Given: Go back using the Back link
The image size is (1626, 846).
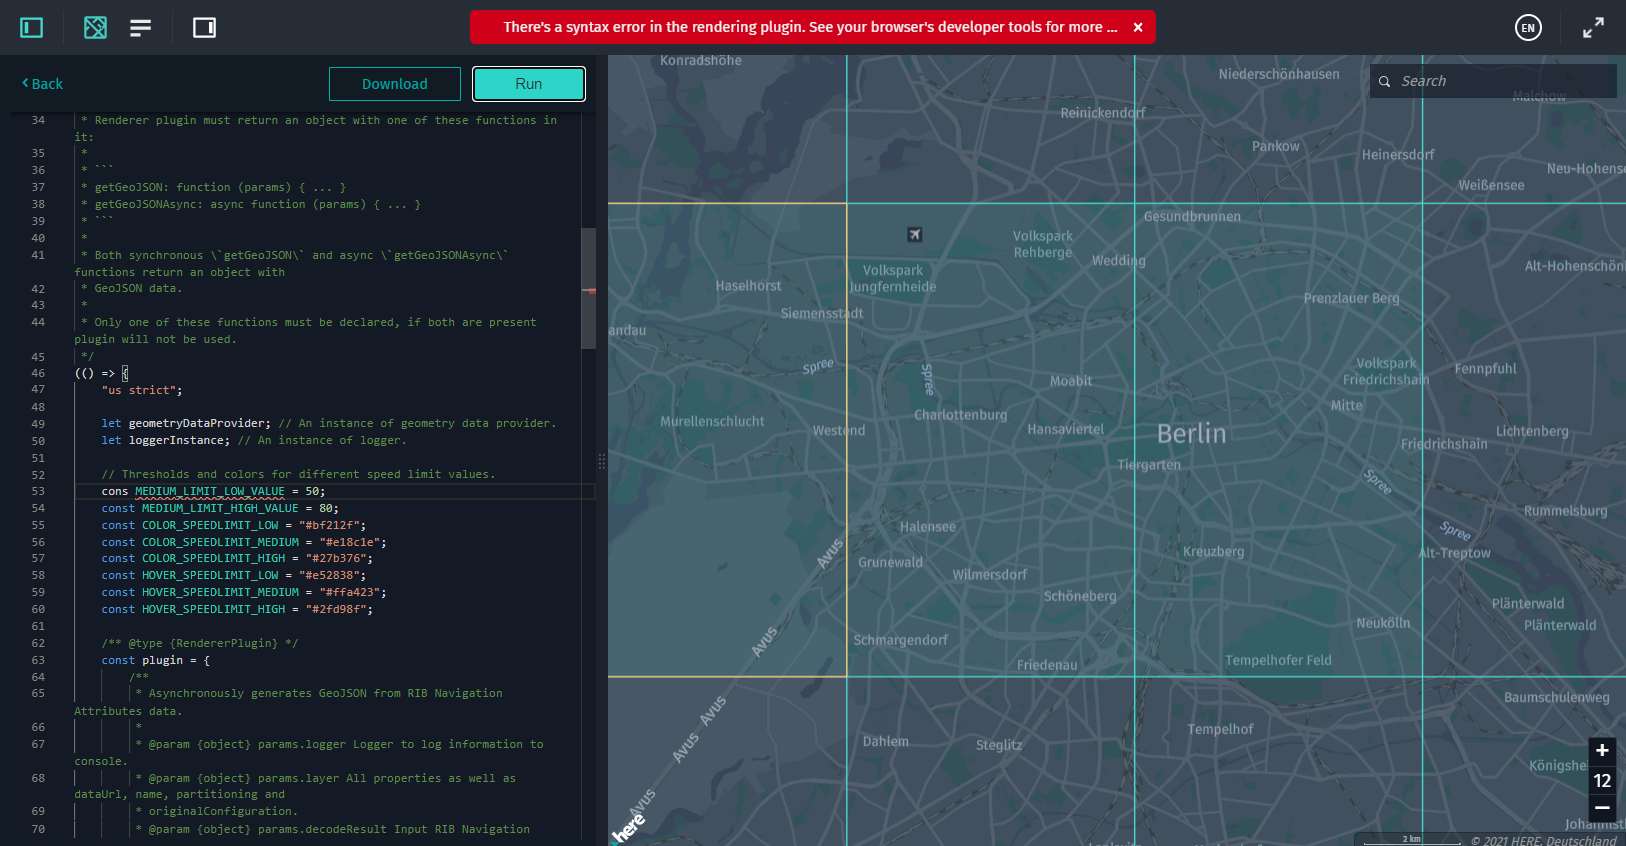Looking at the screenshot, I should point(43,84).
